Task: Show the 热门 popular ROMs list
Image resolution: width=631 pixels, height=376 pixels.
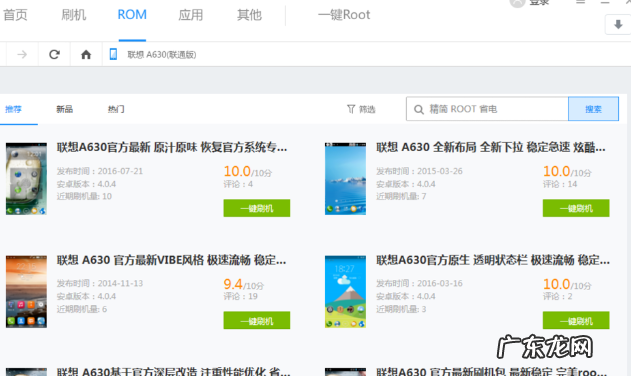Action: pyautogui.click(x=116, y=109)
